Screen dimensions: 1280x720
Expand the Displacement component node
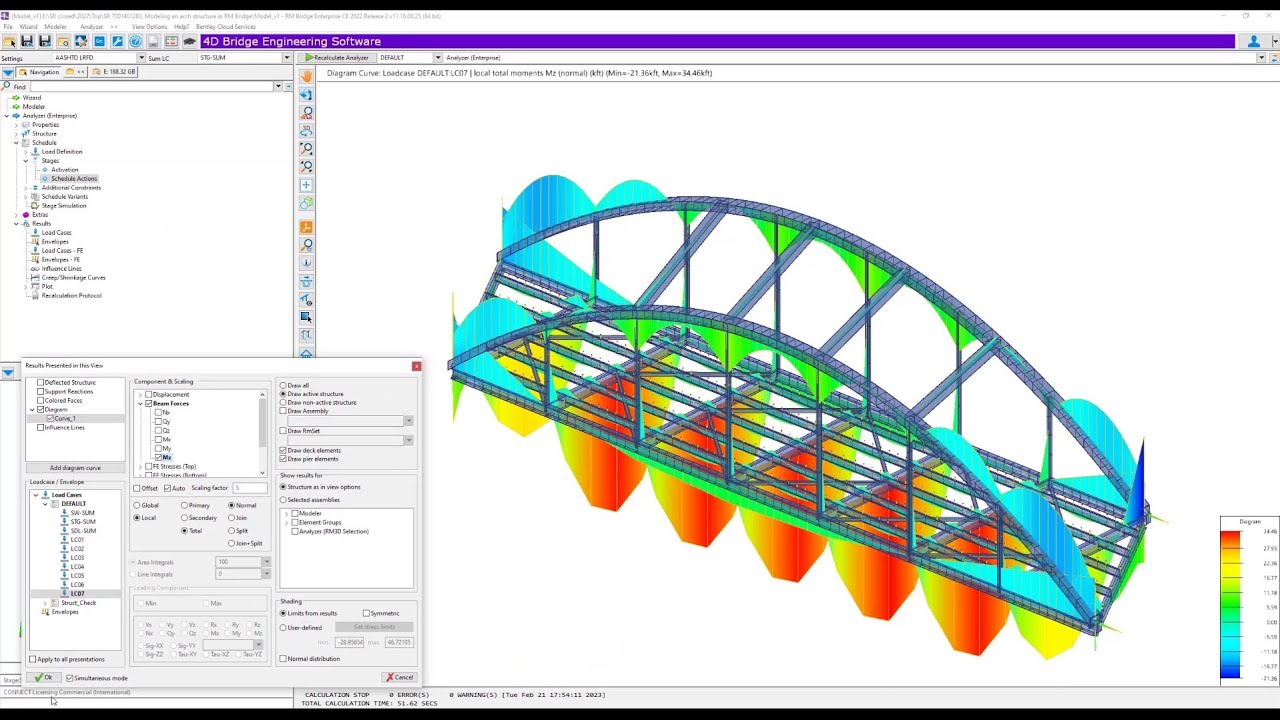140,394
